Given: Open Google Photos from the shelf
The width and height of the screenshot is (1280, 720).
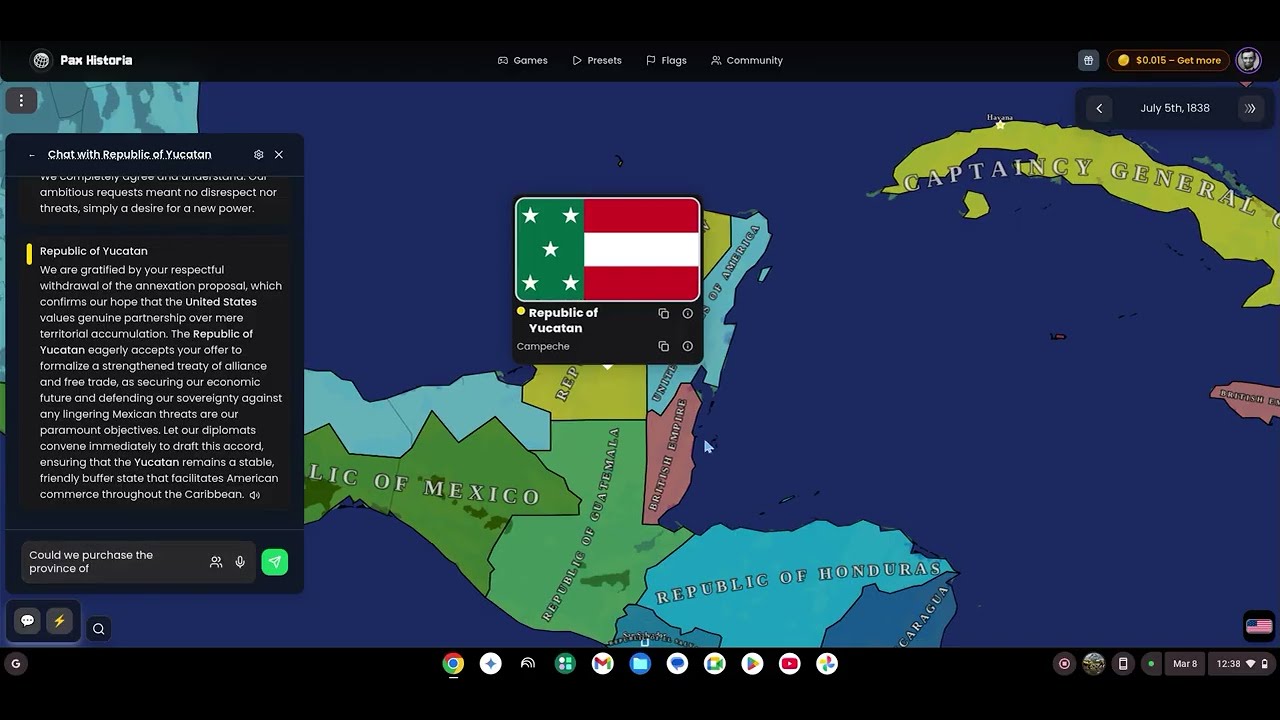Looking at the screenshot, I should coord(827,663).
